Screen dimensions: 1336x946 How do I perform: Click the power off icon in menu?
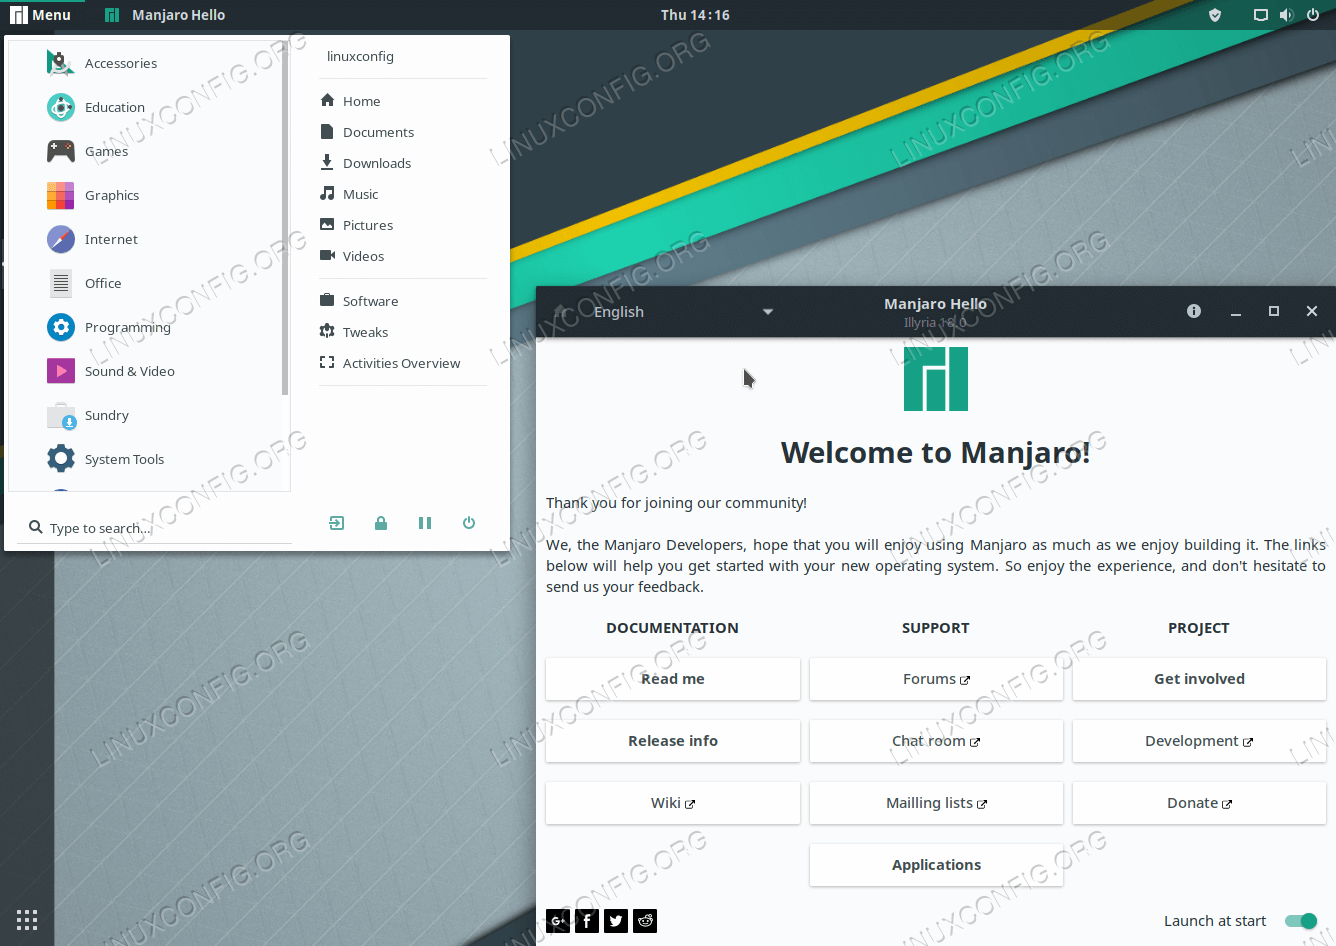click(x=469, y=523)
